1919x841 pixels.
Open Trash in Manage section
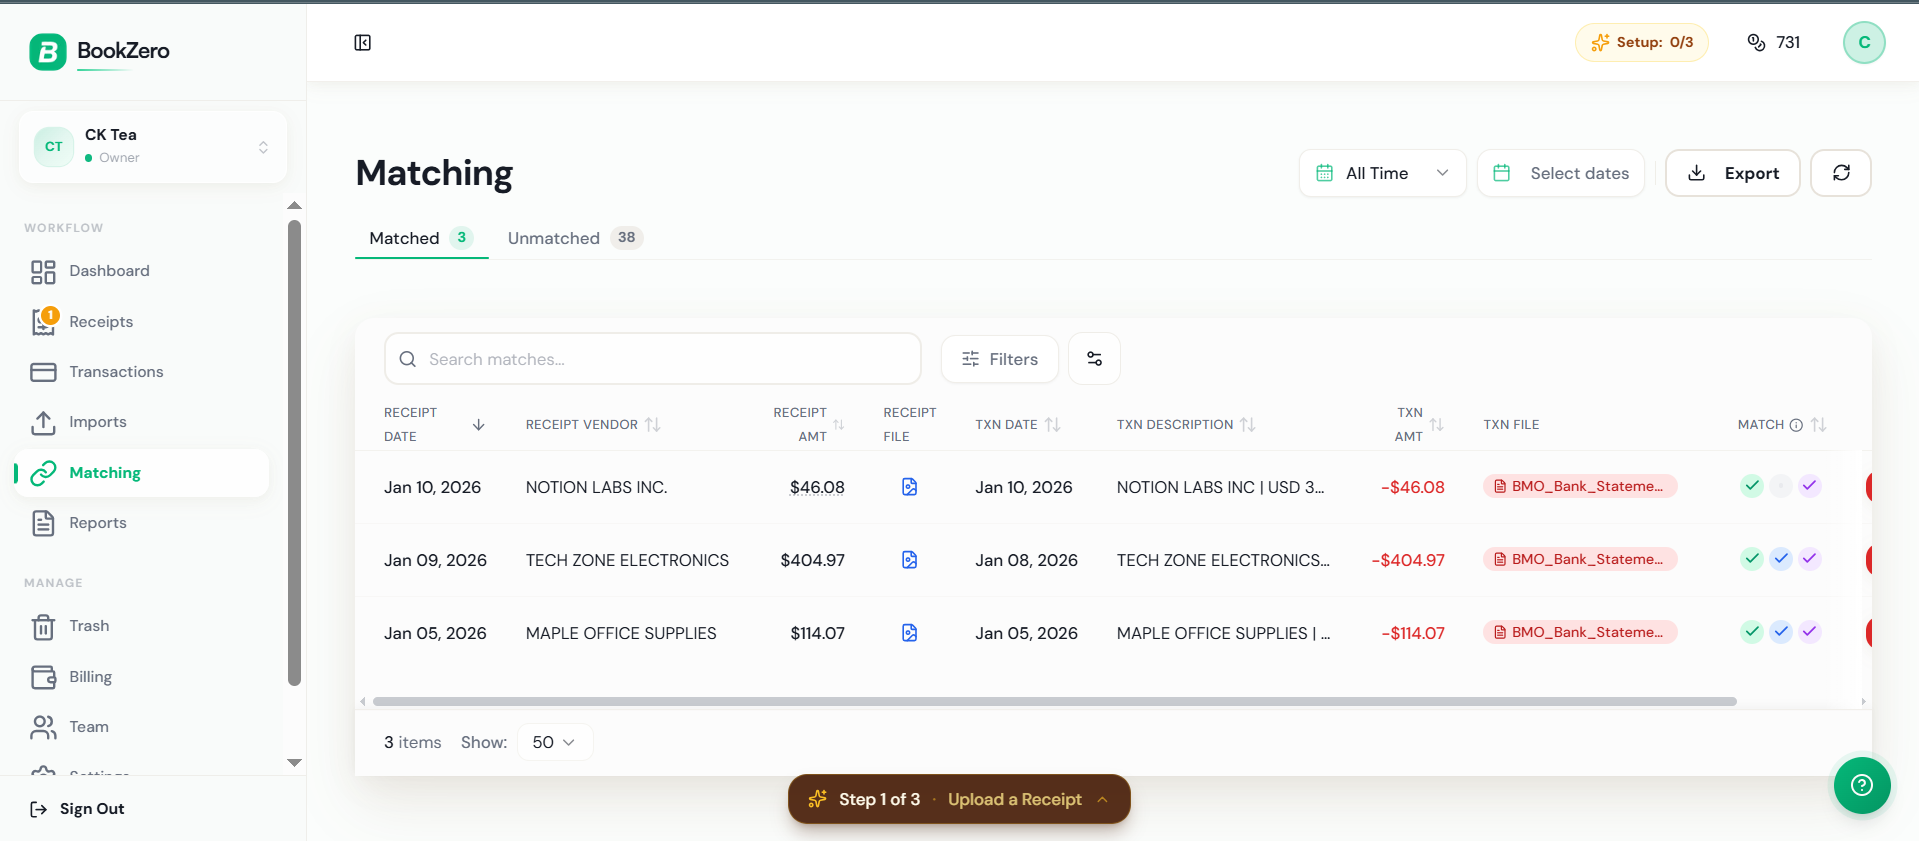pos(142,626)
